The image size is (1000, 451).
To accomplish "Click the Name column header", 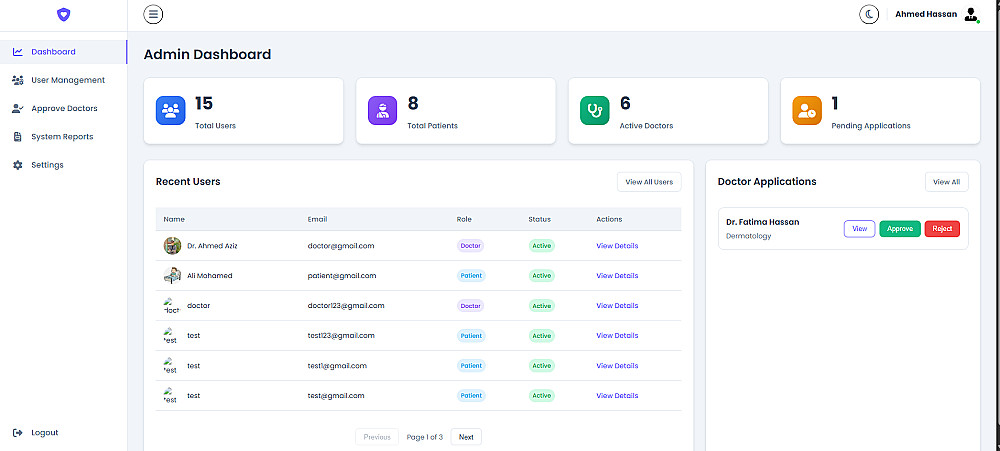I will pyautogui.click(x=174, y=219).
